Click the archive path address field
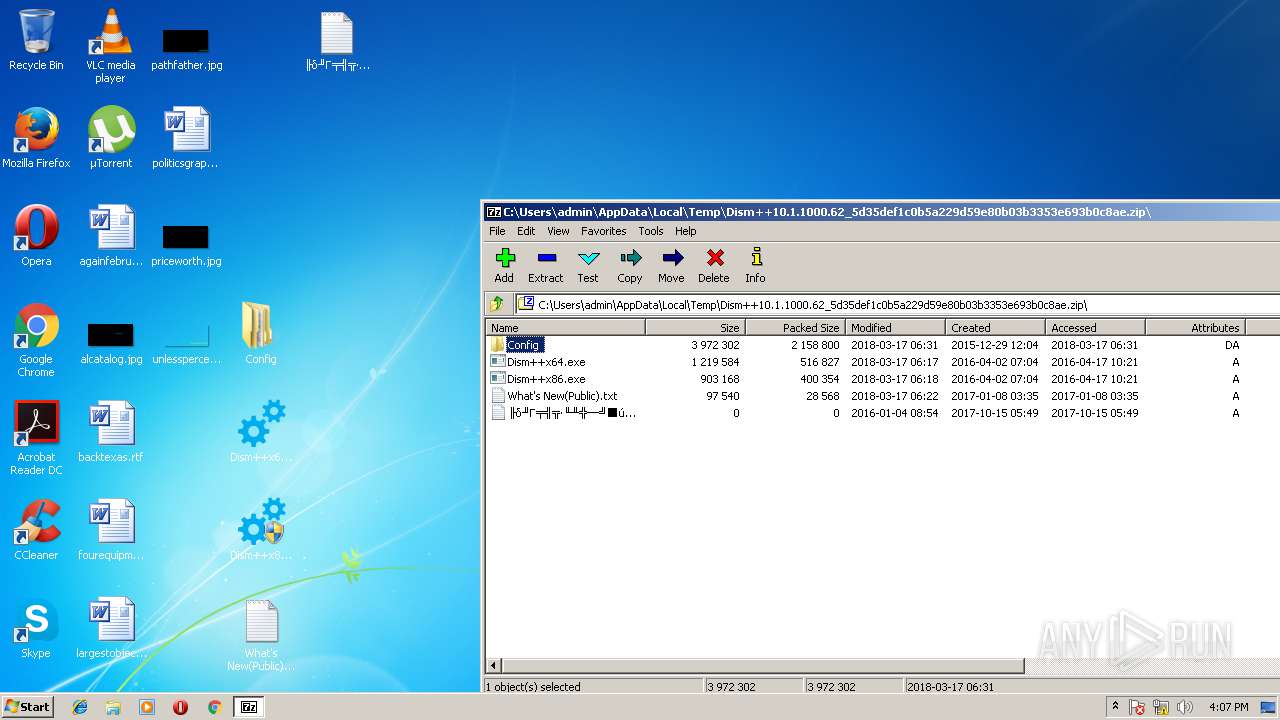This screenshot has height=720, width=1280. (897, 304)
